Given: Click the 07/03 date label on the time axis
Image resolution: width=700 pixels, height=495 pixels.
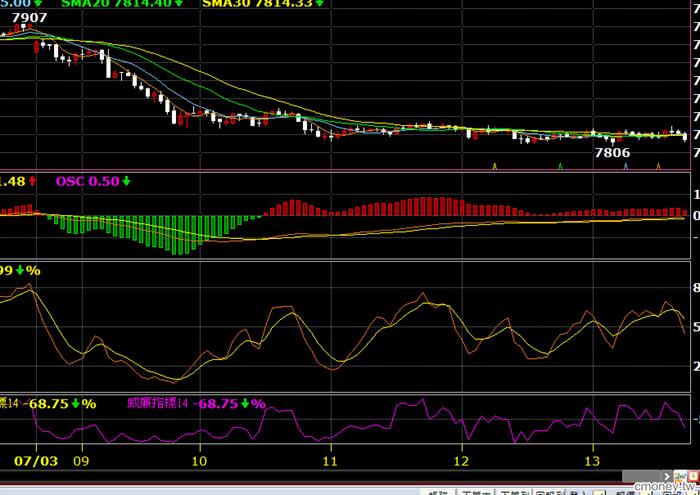Looking at the screenshot, I should click(36, 461).
